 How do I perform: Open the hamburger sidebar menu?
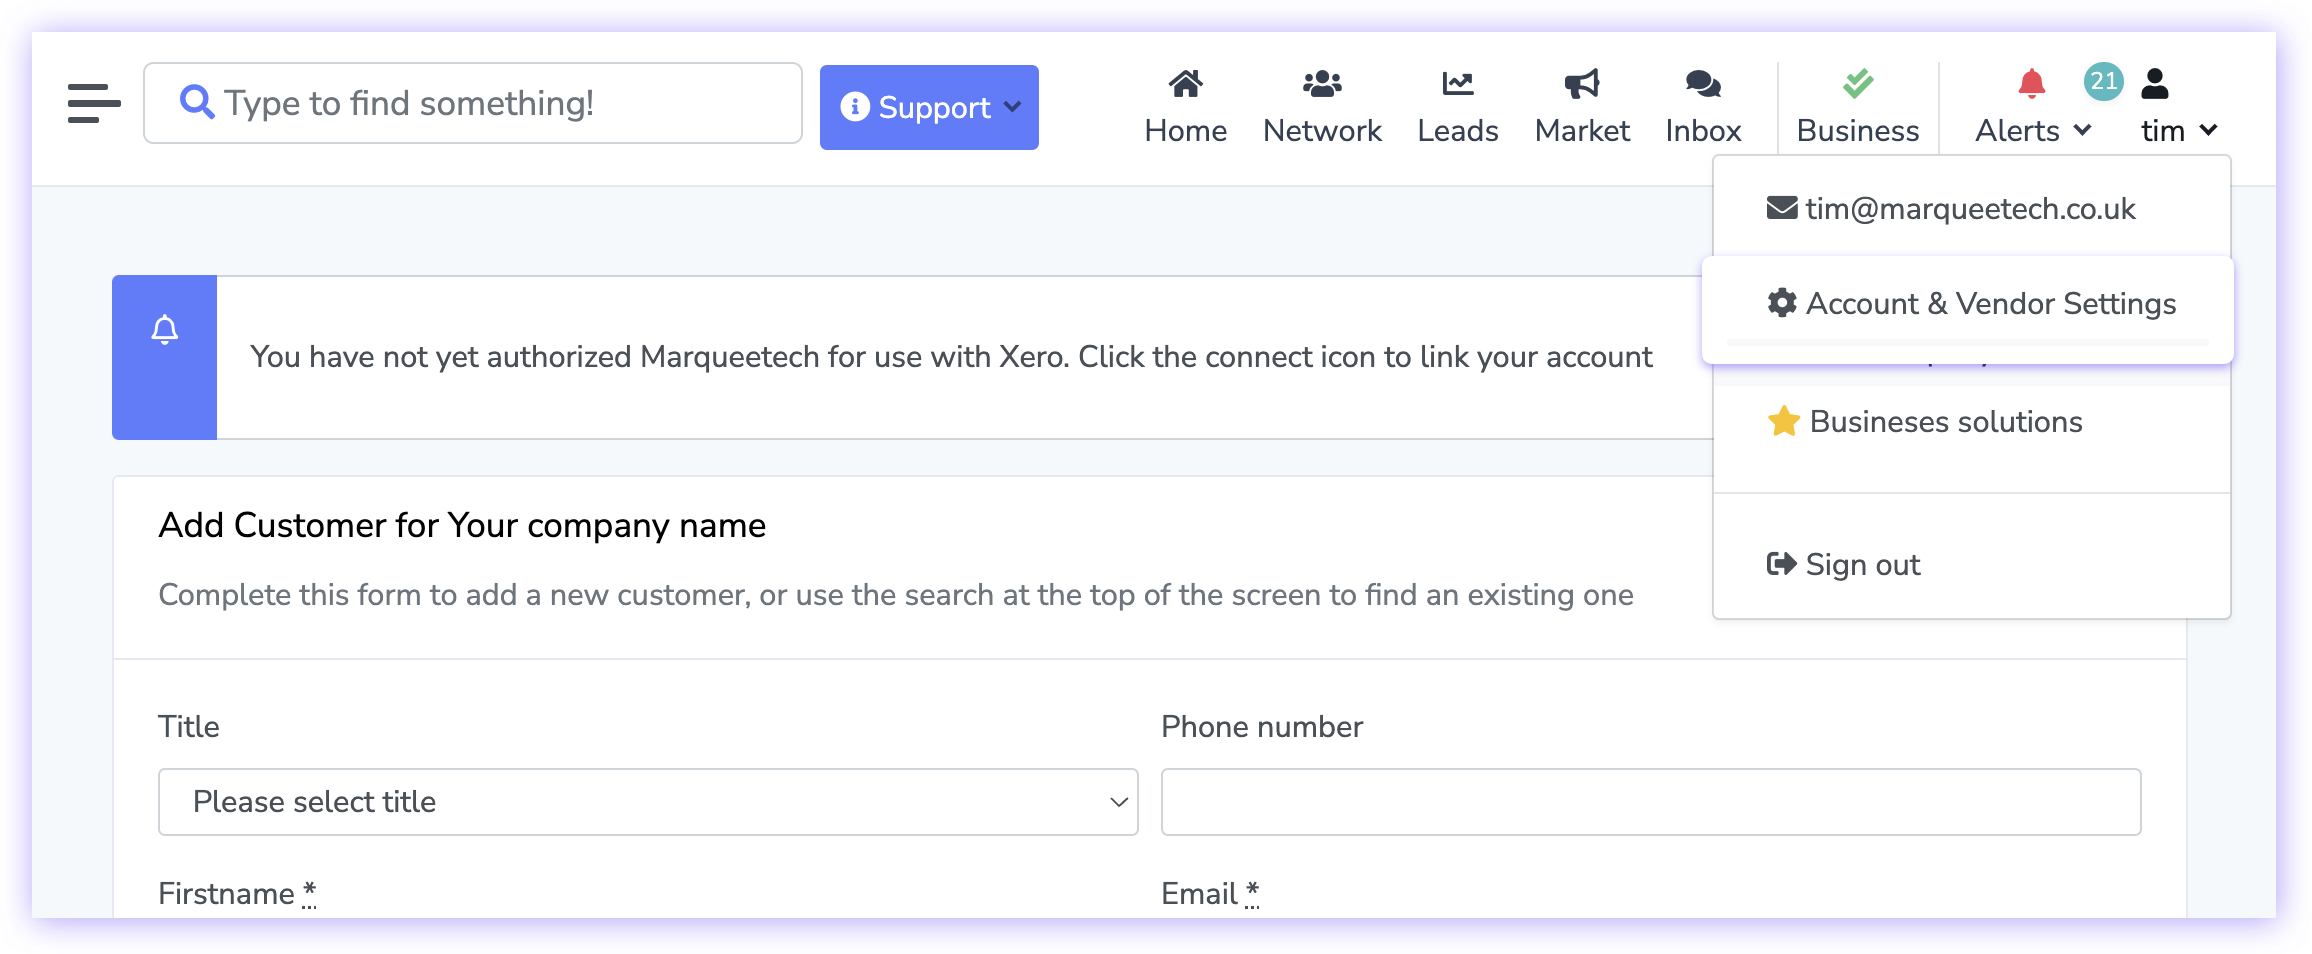[x=94, y=103]
